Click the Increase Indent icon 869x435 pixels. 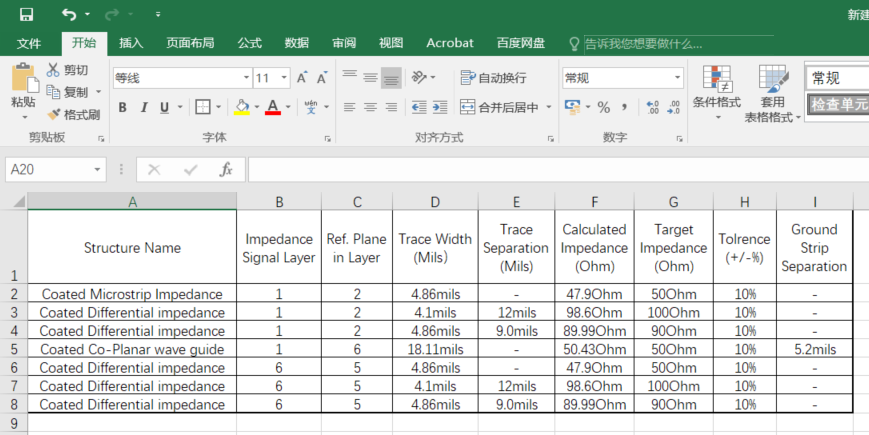click(x=439, y=107)
